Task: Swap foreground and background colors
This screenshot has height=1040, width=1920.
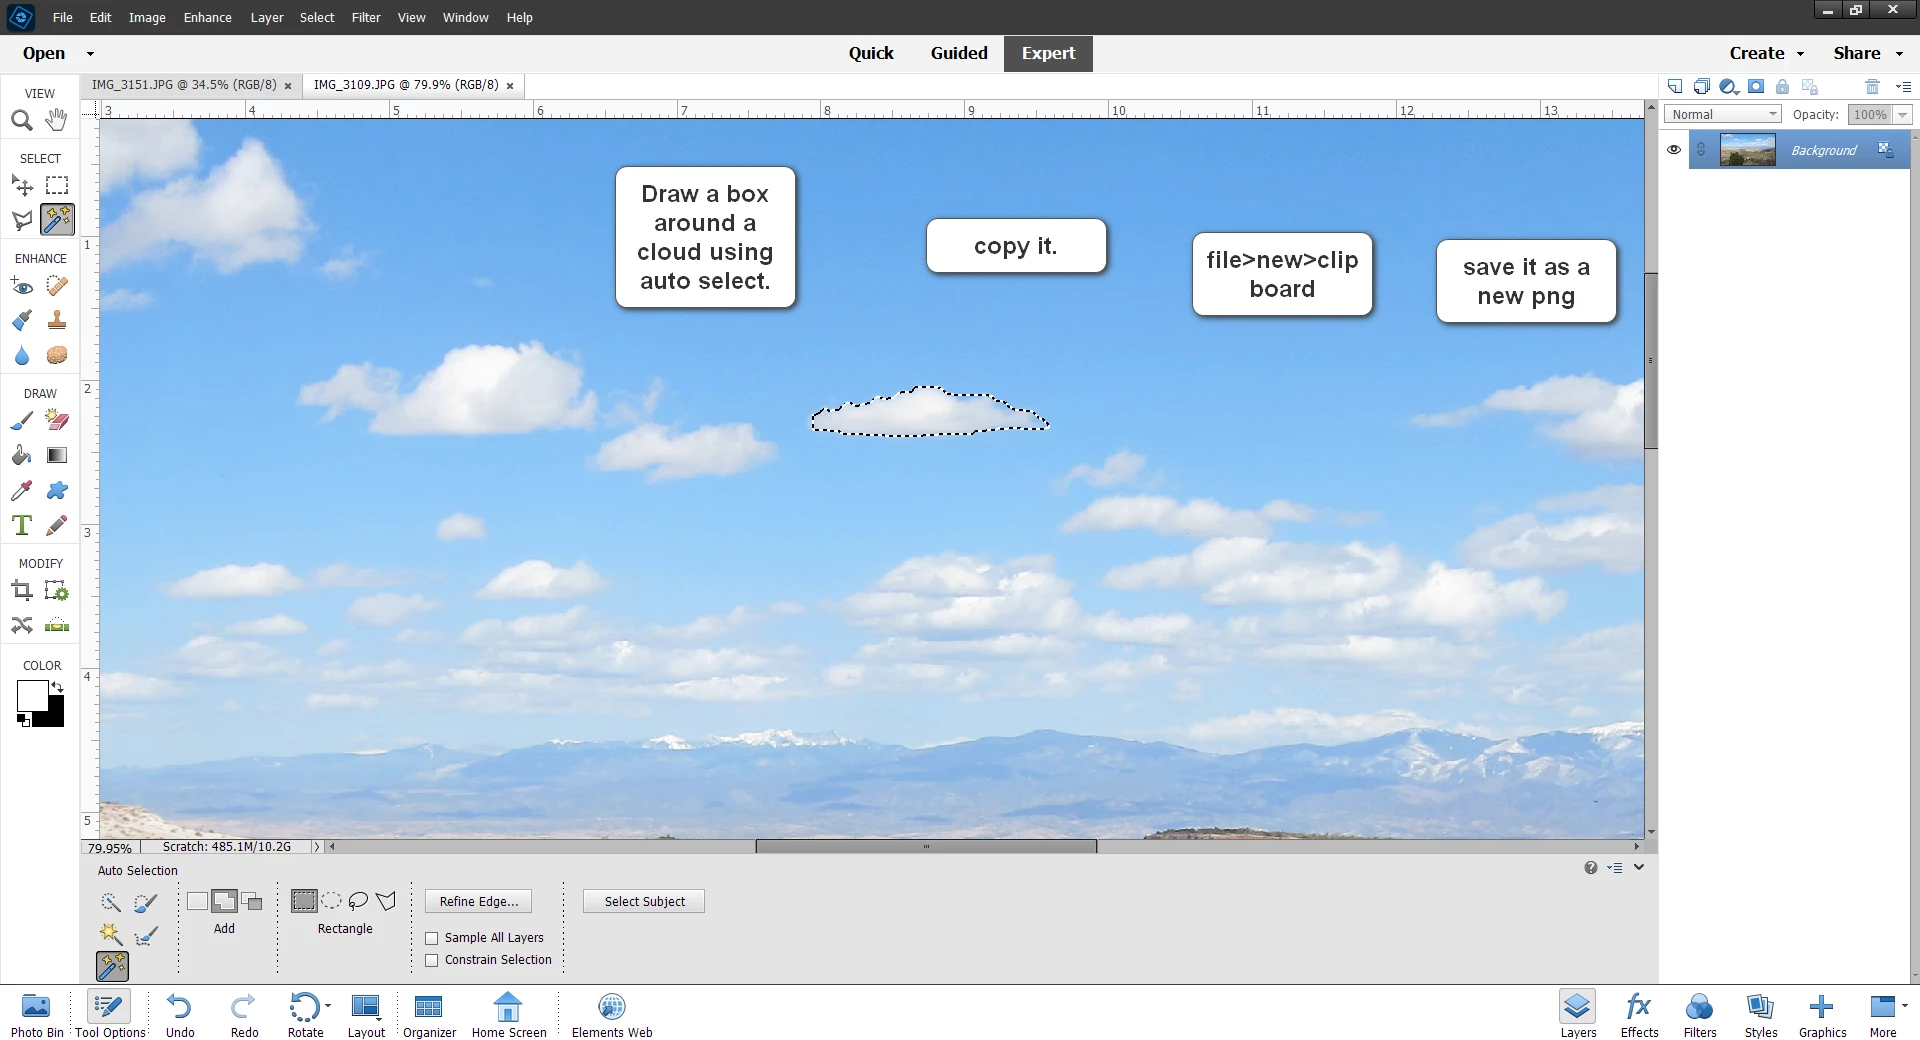Action: (x=57, y=687)
